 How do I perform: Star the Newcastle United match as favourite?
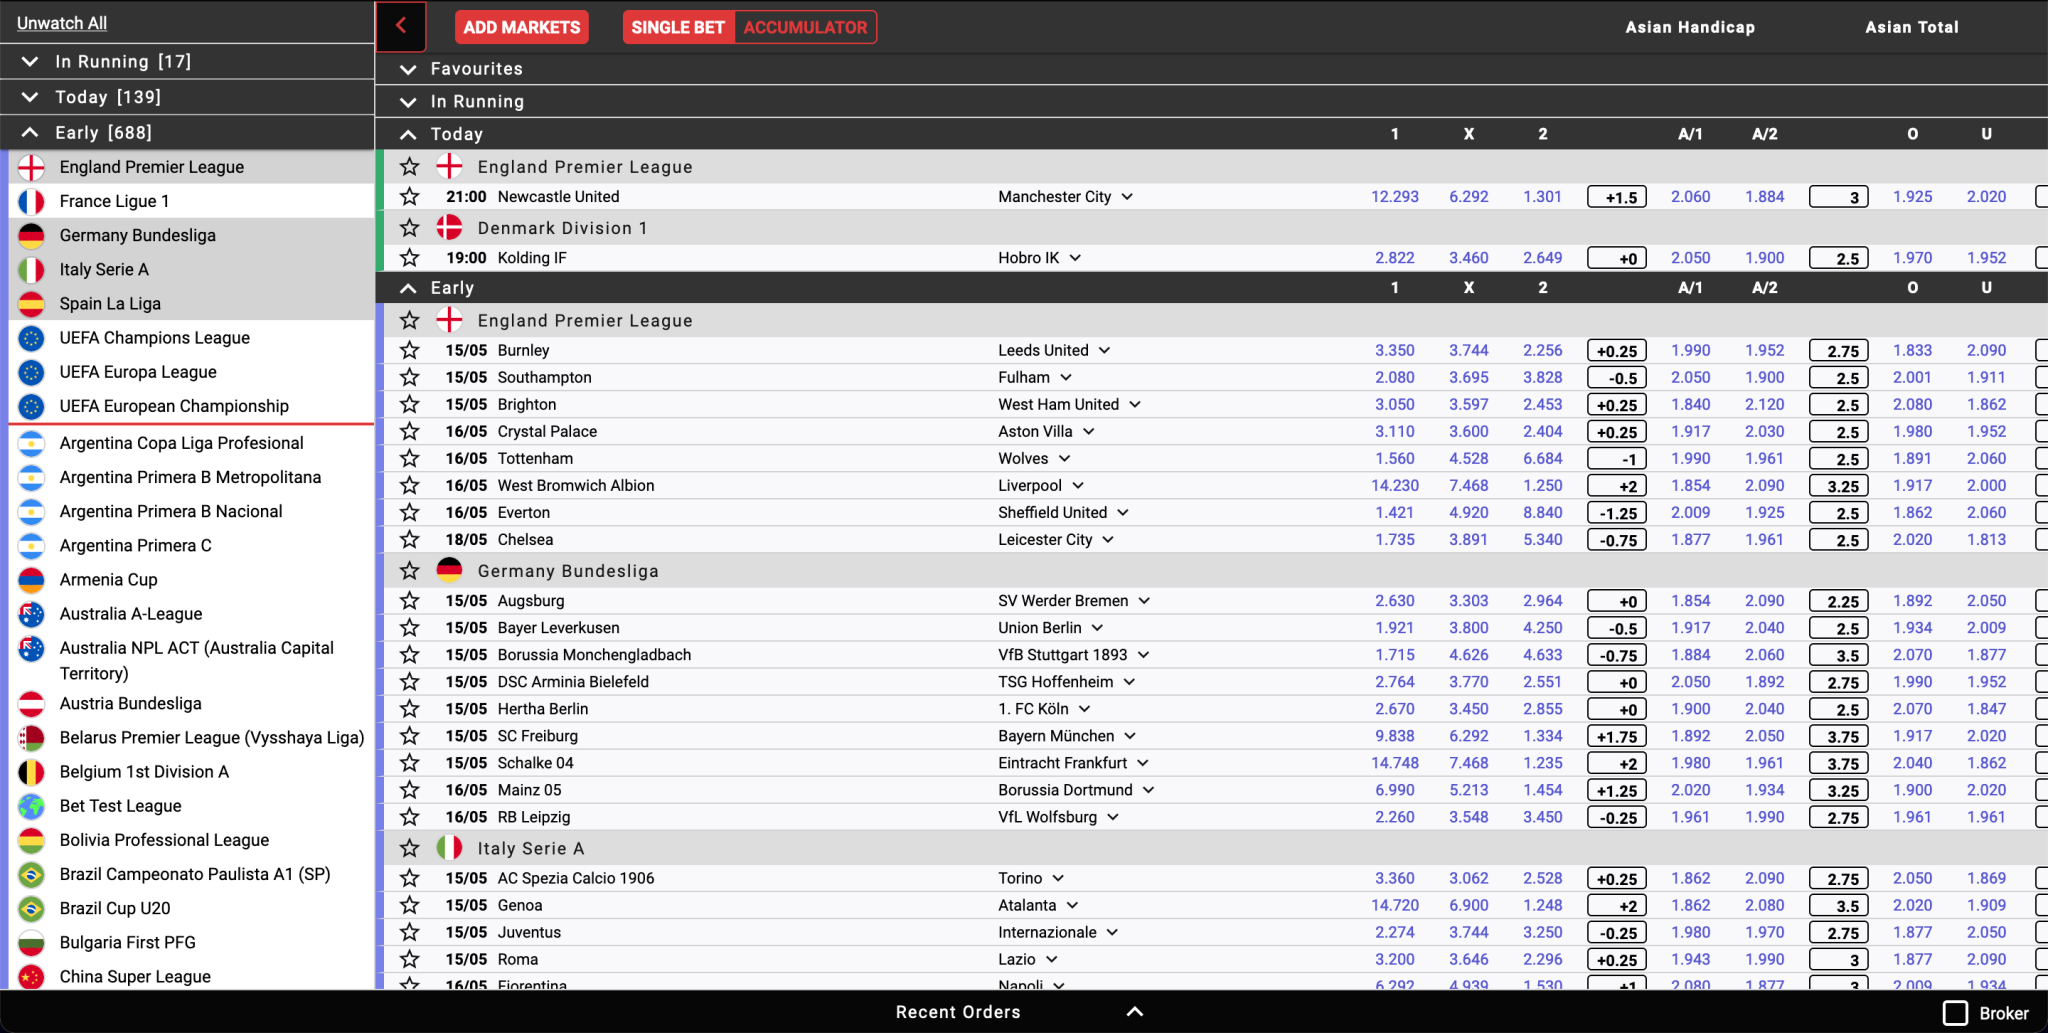pyautogui.click(x=409, y=197)
